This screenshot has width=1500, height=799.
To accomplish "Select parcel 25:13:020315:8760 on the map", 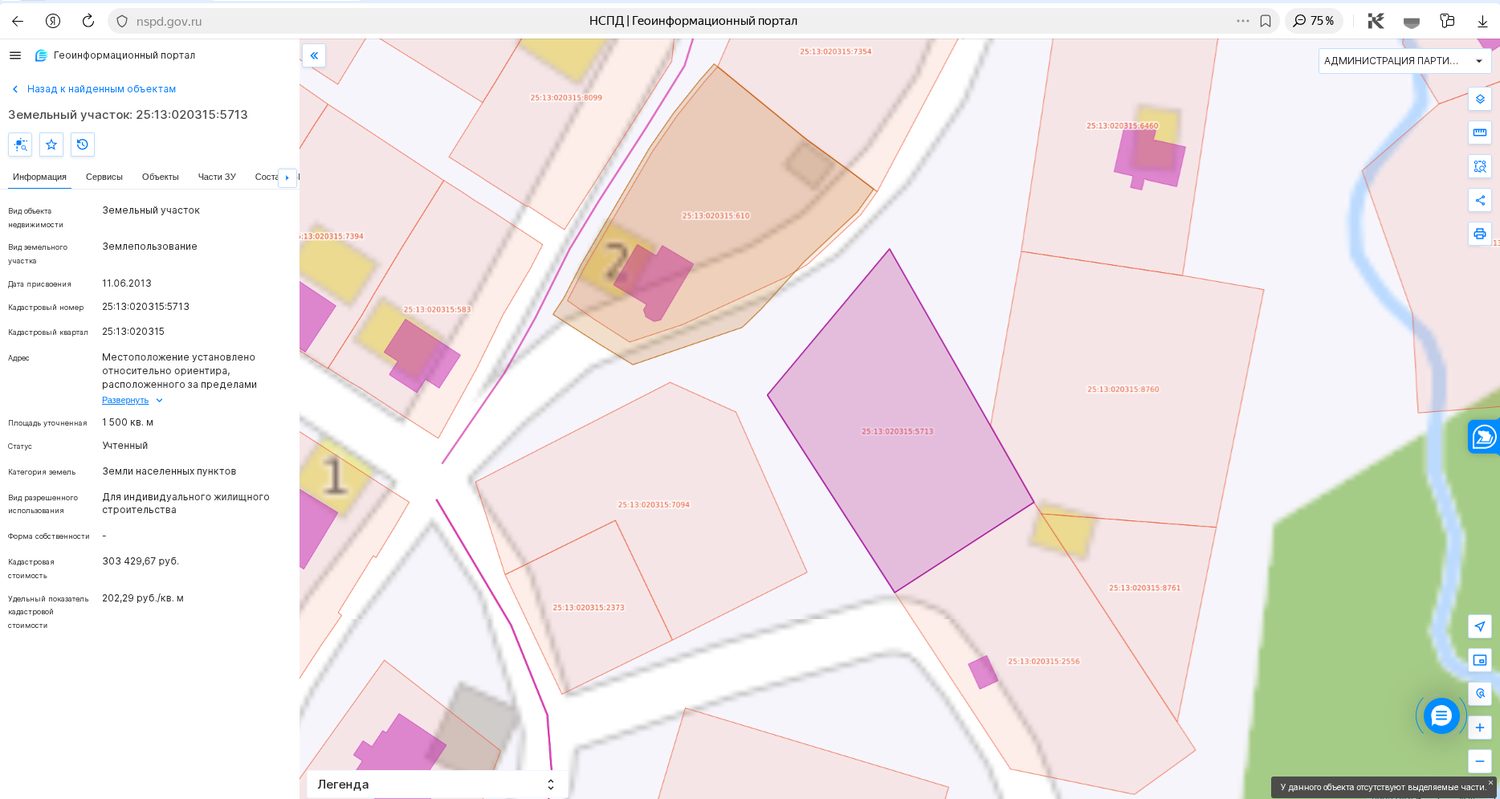I will (x=1123, y=389).
